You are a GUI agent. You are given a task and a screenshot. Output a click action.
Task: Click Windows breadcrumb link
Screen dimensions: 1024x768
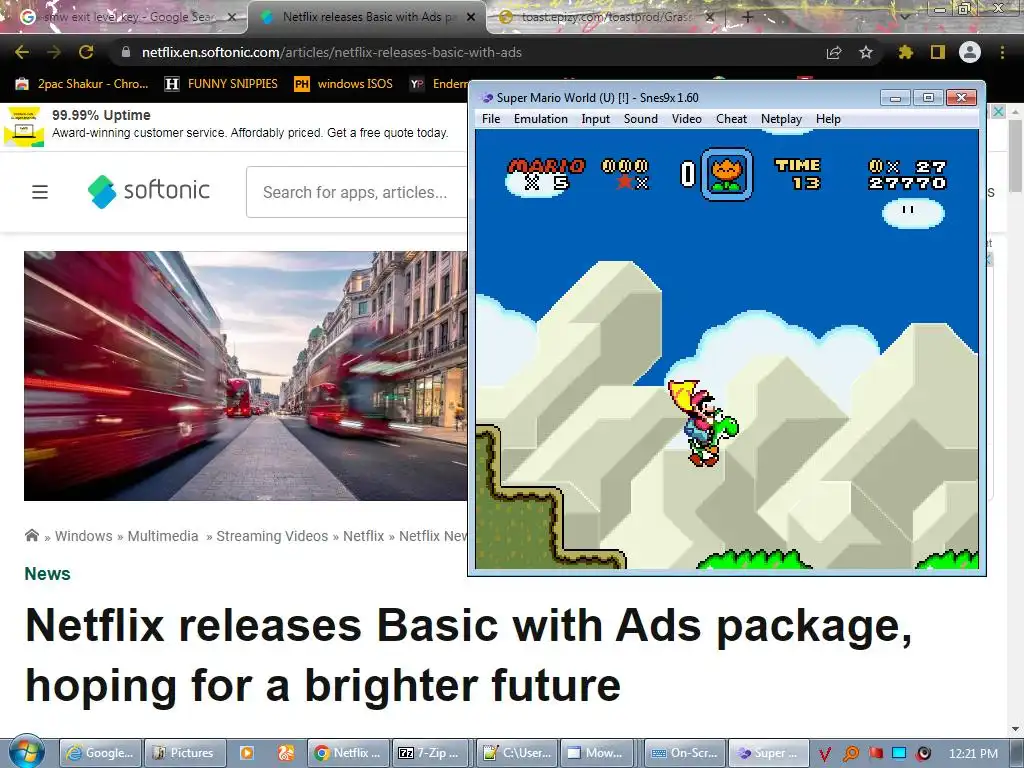84,536
